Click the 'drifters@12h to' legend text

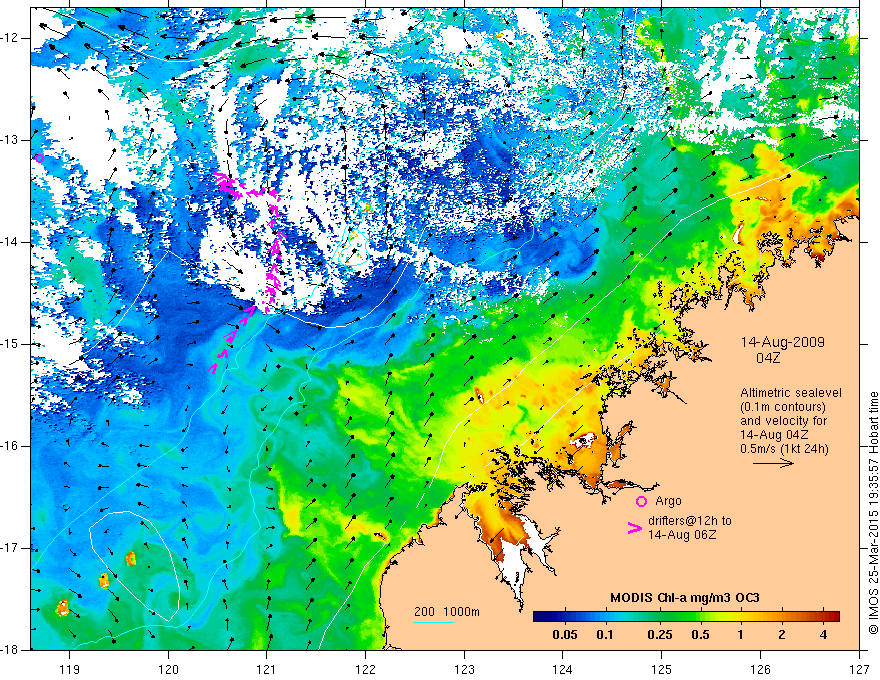[x=690, y=521]
